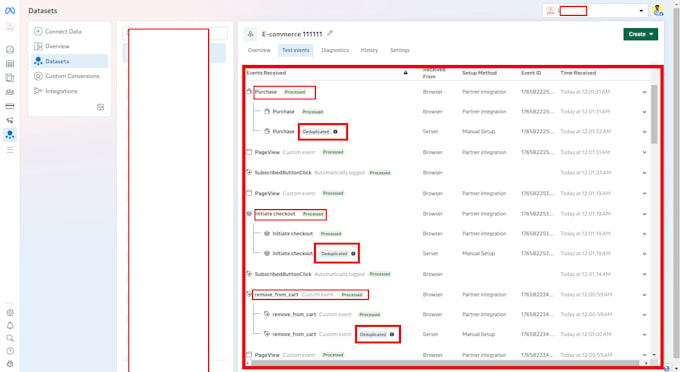This screenshot has height=372, width=680.
Task: Select the highlighted Events Manager icon in left rail
Action: [10, 135]
